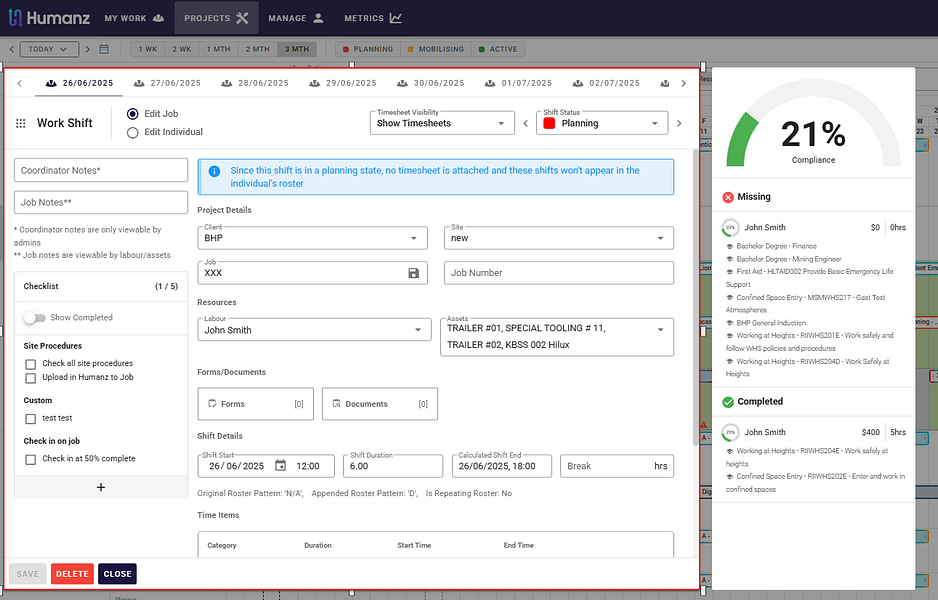Show the next dates with right chevron
This screenshot has height=600, width=938.
point(683,83)
